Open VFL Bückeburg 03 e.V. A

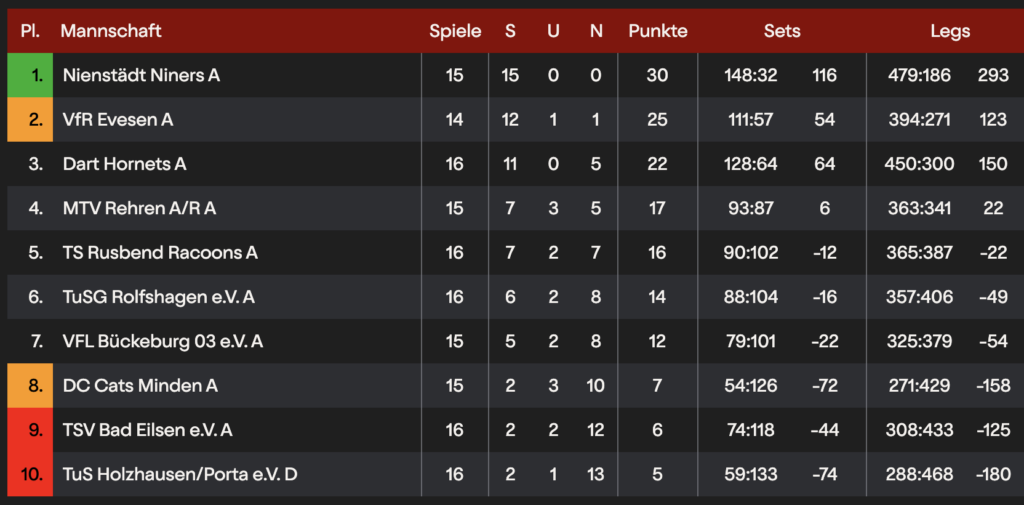(162, 341)
